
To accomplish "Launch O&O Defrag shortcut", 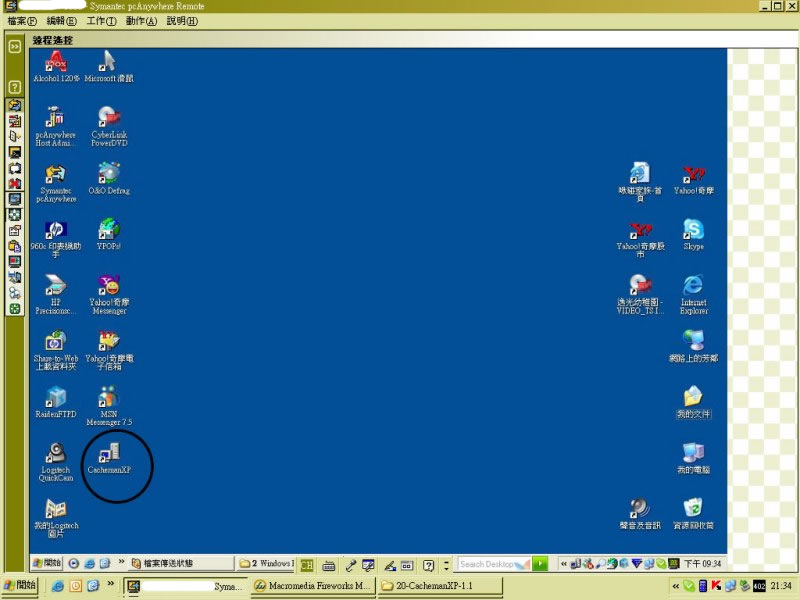I will tap(109, 179).
